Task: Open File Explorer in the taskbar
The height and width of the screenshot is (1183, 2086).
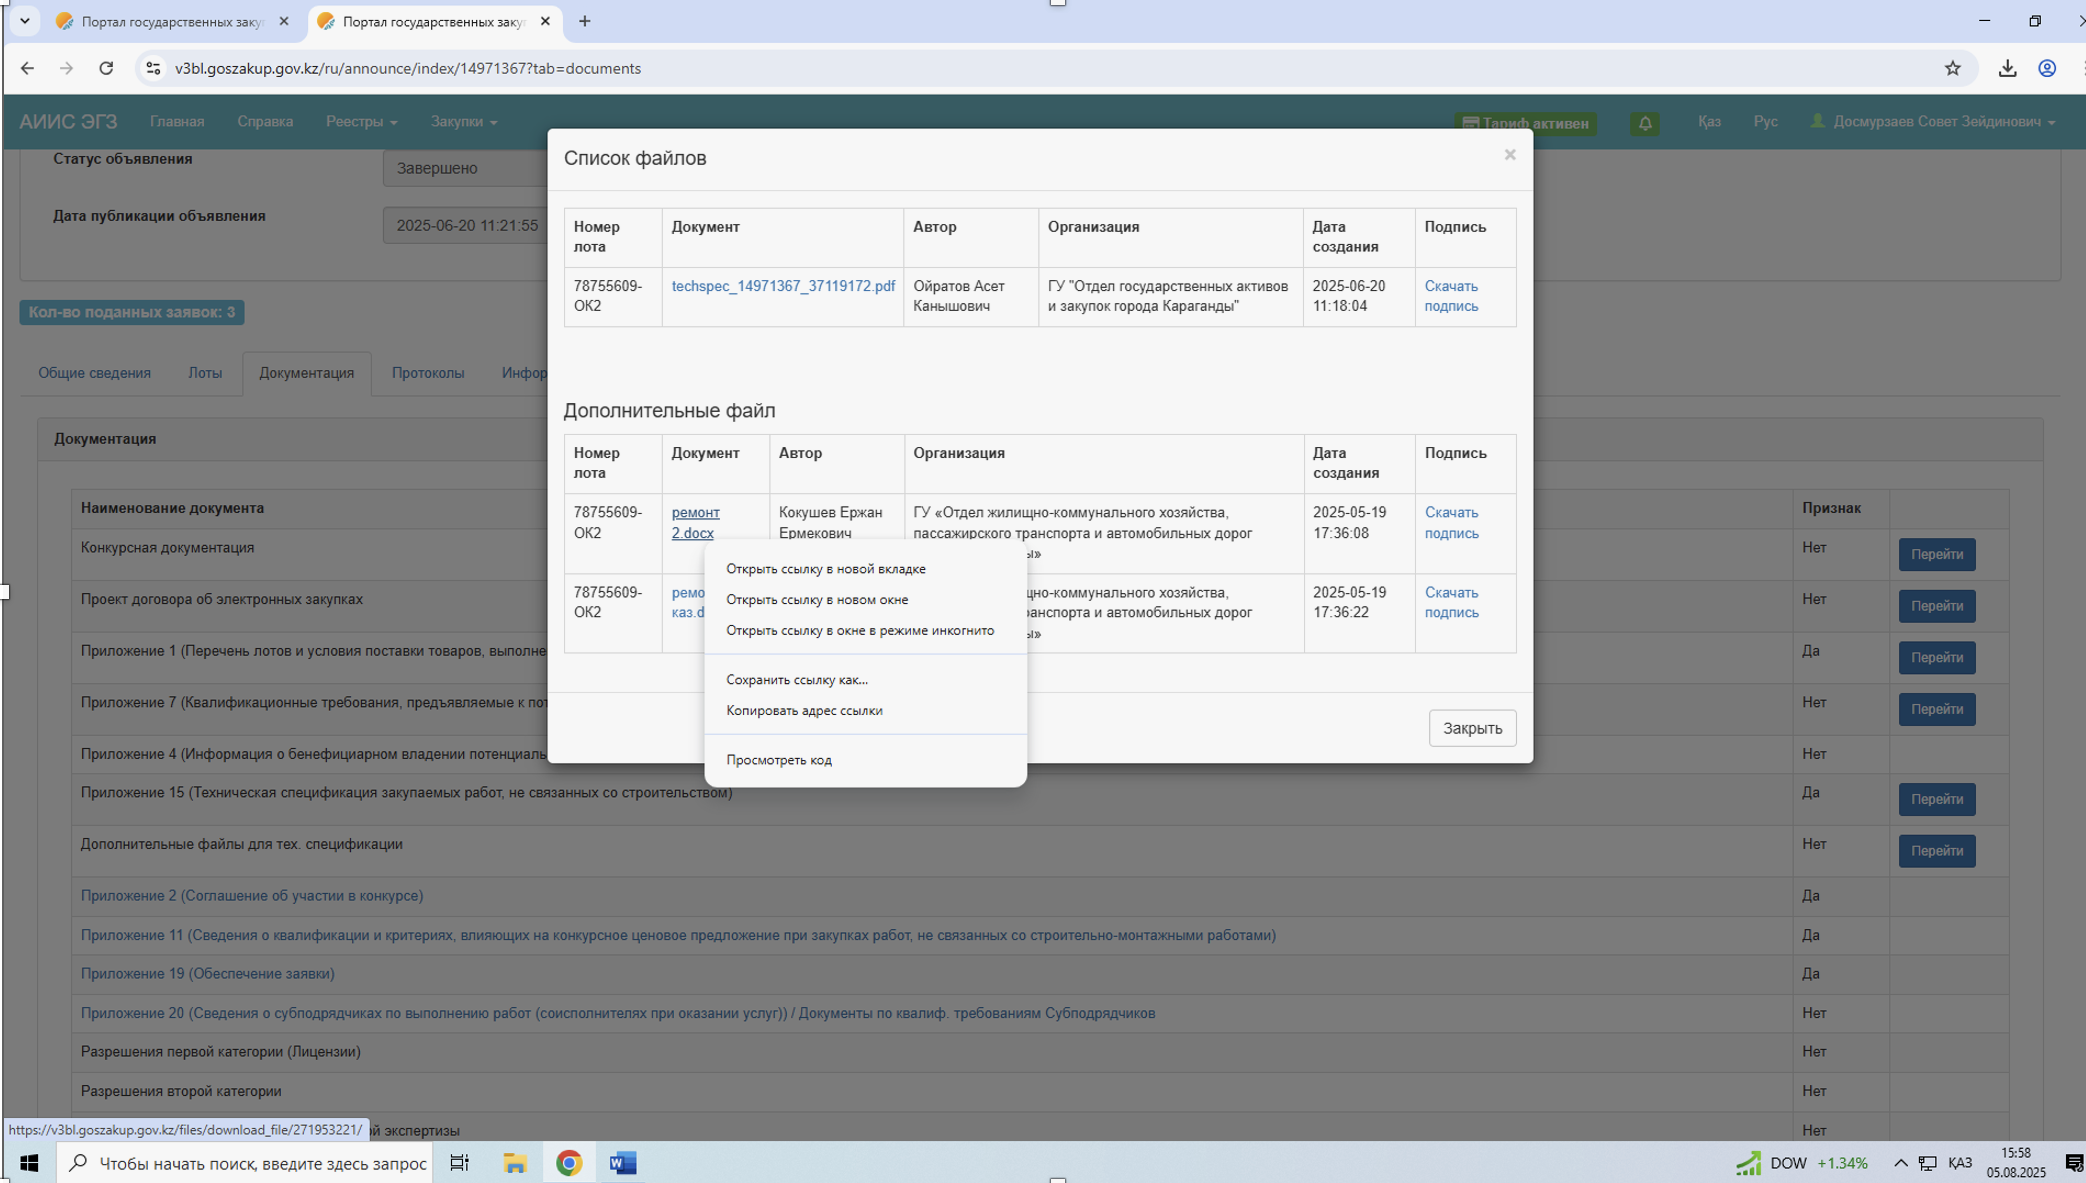Action: tap(515, 1163)
